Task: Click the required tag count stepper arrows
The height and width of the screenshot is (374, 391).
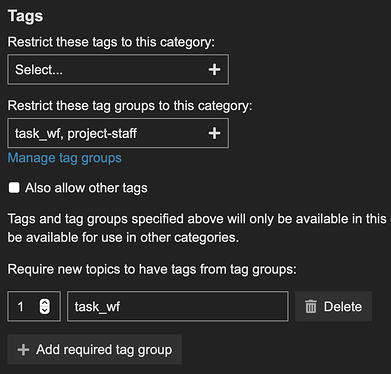Action: coord(45,306)
